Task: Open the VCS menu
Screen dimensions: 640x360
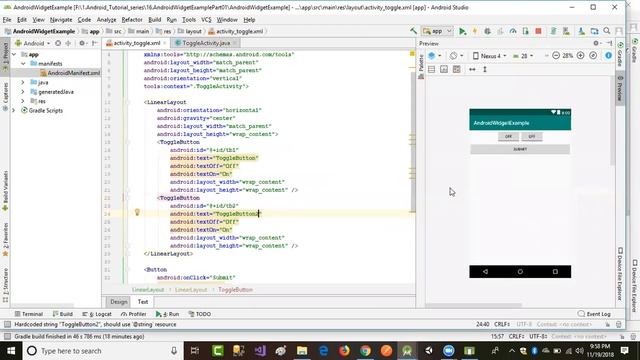Action: (207, 20)
